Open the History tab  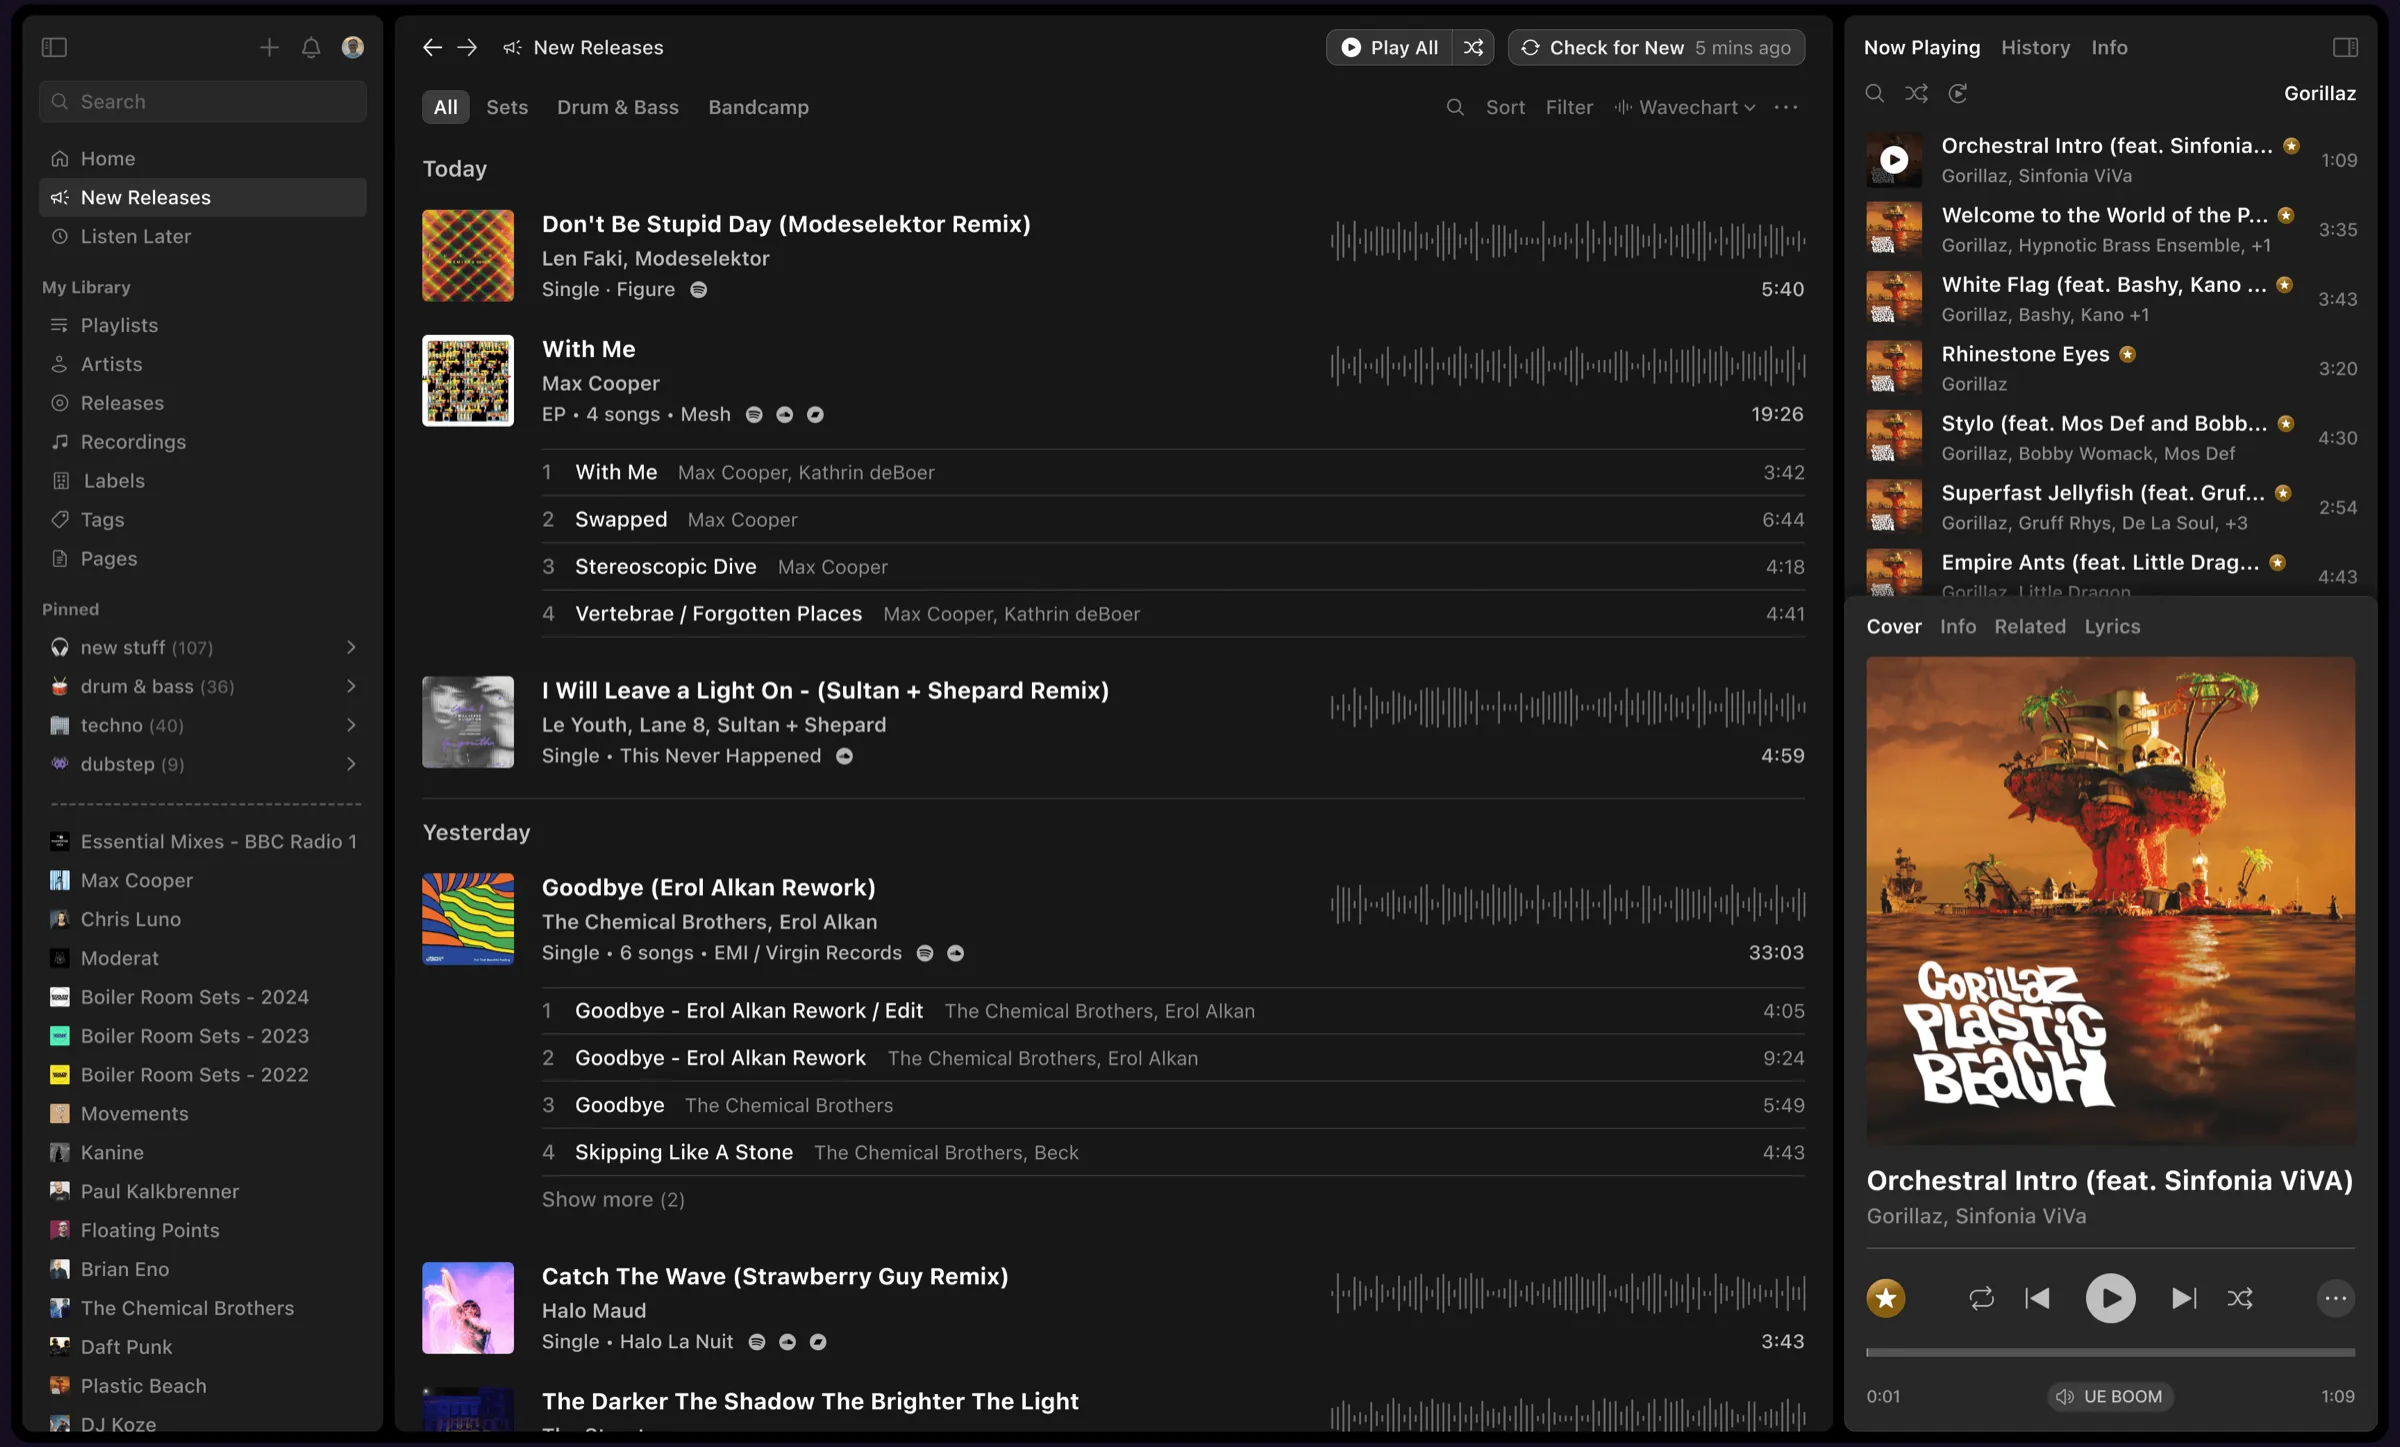tap(2035, 47)
